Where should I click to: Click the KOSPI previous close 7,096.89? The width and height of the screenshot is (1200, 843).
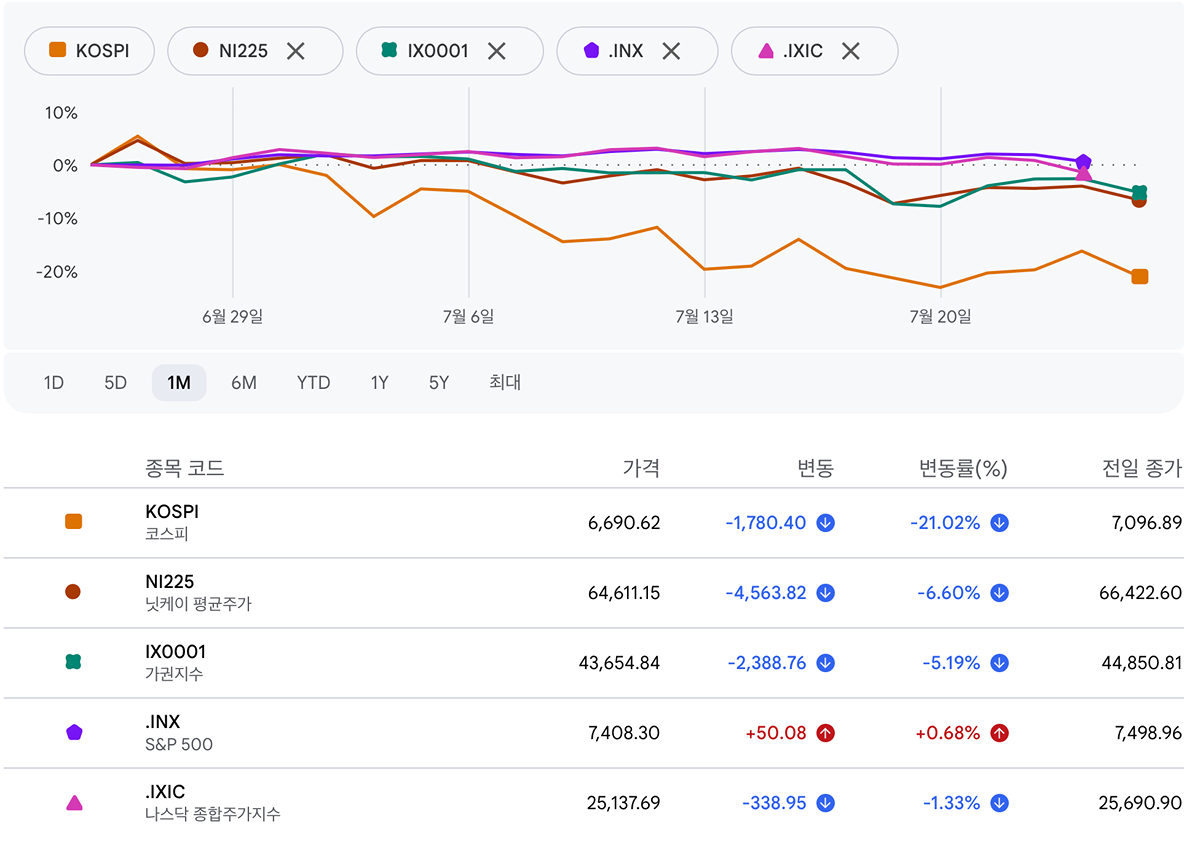[x=1145, y=523]
